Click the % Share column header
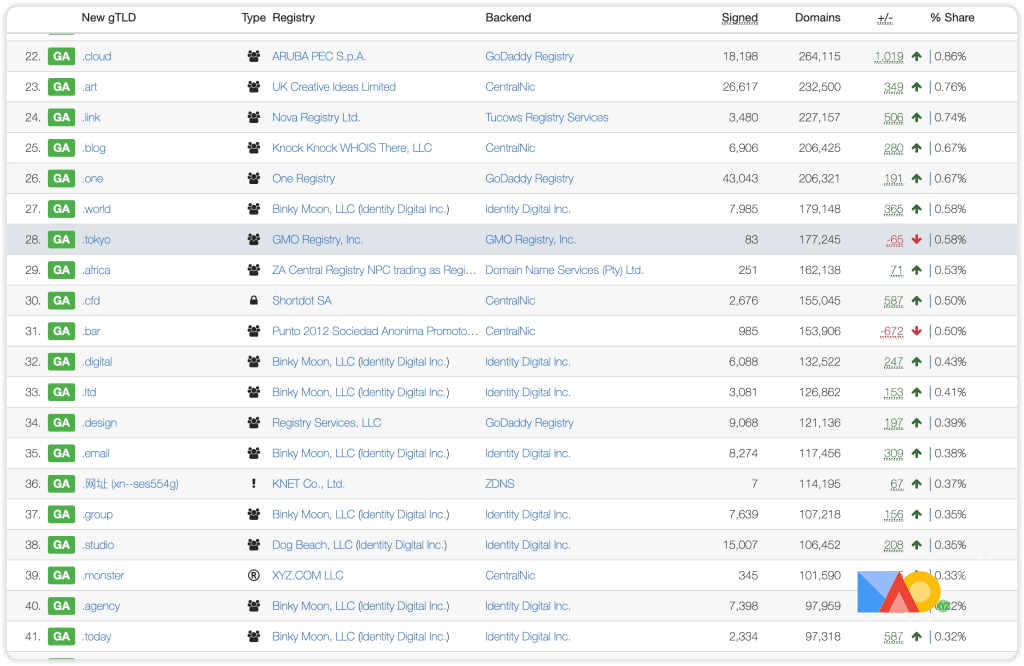This screenshot has width=1024, height=666. tap(952, 18)
